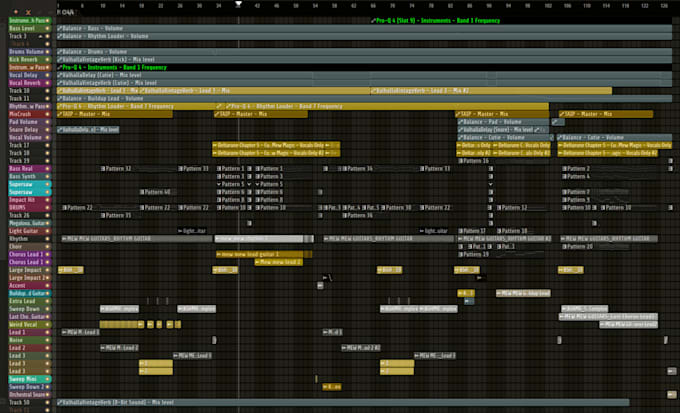
Task: Click bar 18 on the timeline ruler
Action: coord(141,6)
